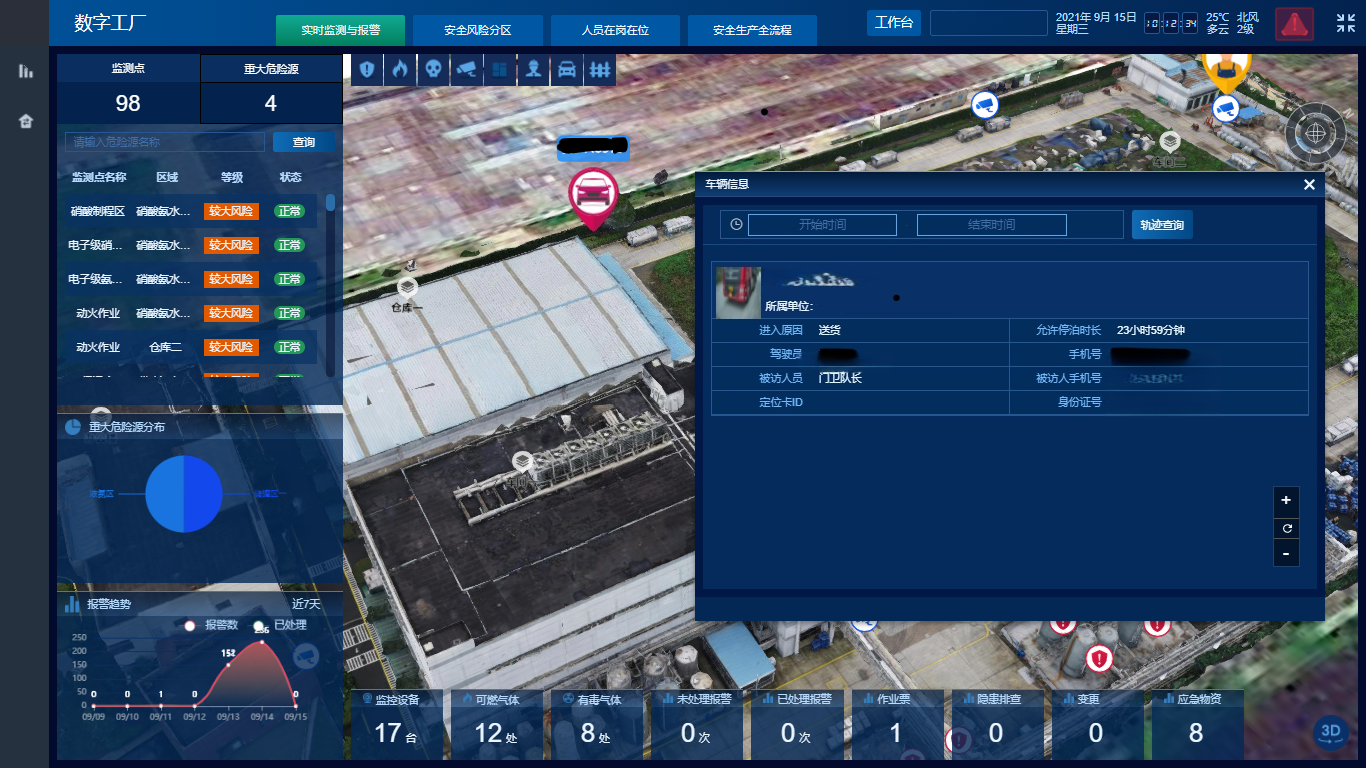The width and height of the screenshot is (1366, 768).
Task: Toggle the surveillance camera layer icon
Action: (466, 70)
